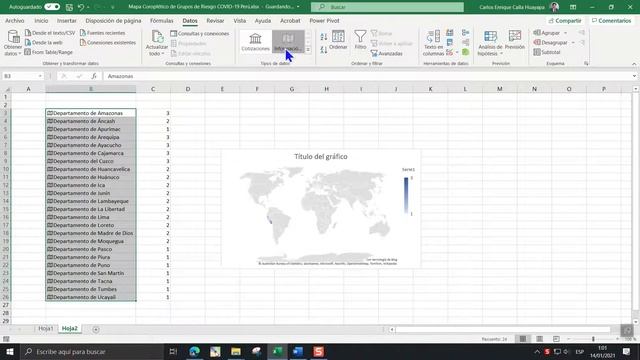Click Desde el texto/CSV

pyautogui.click(x=50, y=33)
